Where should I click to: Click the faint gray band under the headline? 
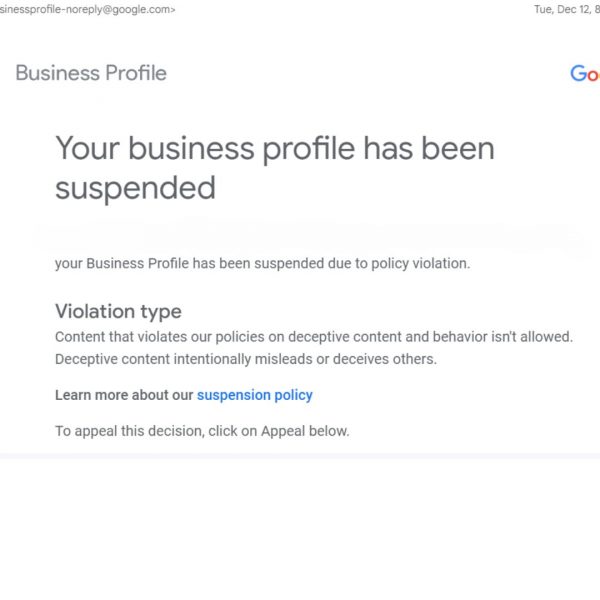(306, 232)
